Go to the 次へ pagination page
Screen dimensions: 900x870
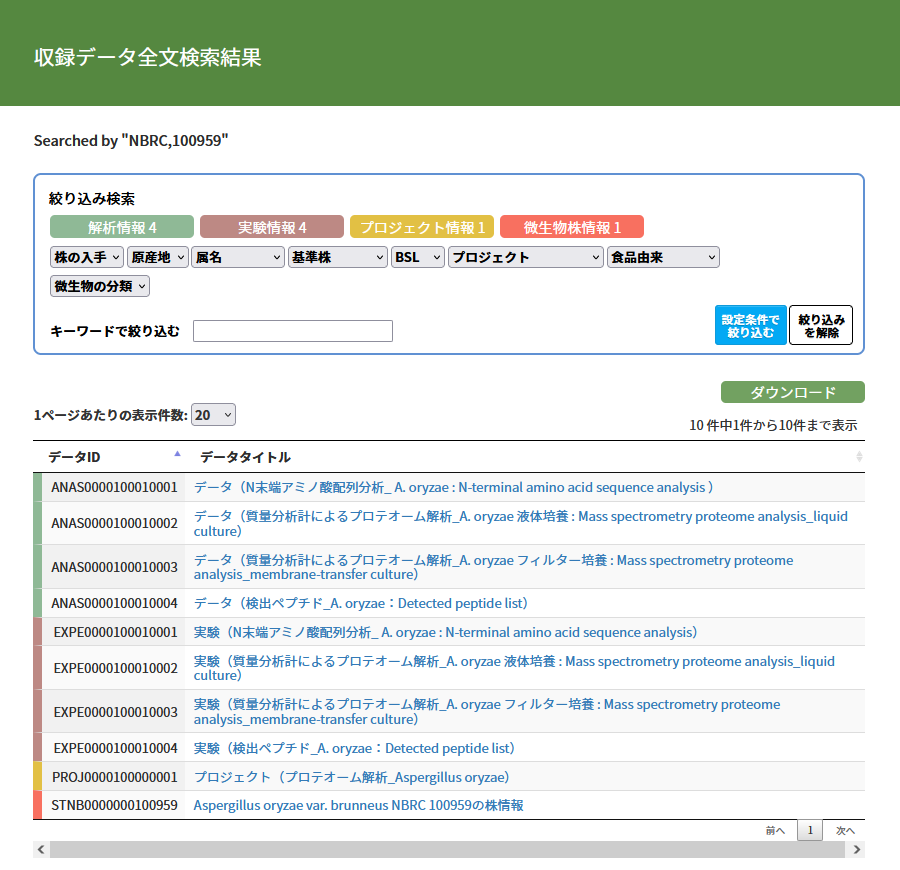pyautogui.click(x=845, y=830)
